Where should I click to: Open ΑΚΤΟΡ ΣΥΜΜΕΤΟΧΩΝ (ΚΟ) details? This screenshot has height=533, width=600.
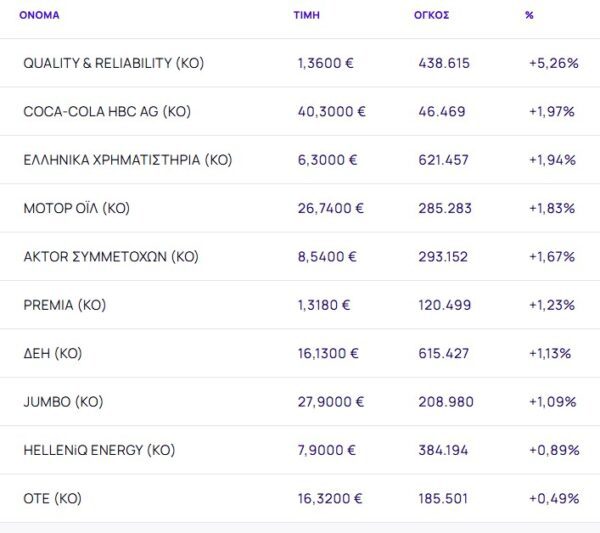[x=111, y=257]
